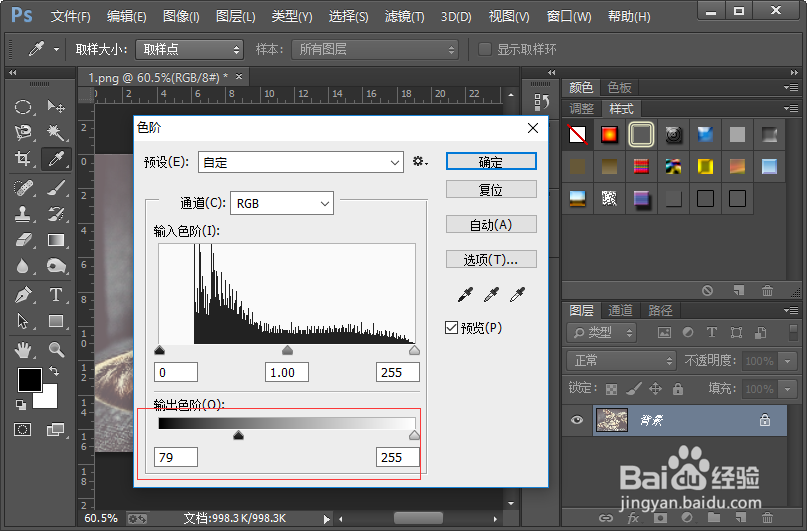Select the Hand tool

(x=23, y=350)
